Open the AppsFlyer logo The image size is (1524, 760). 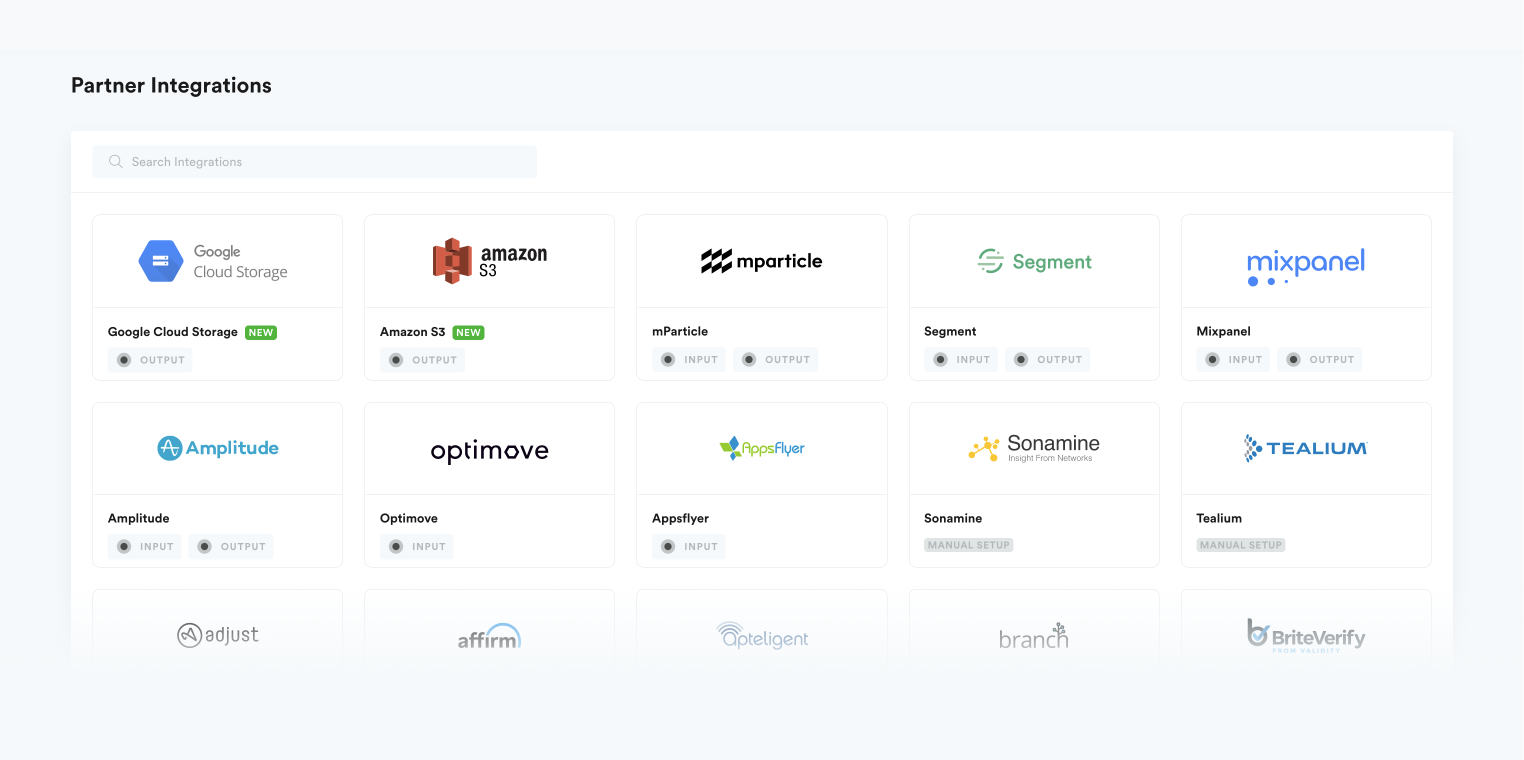click(x=762, y=448)
